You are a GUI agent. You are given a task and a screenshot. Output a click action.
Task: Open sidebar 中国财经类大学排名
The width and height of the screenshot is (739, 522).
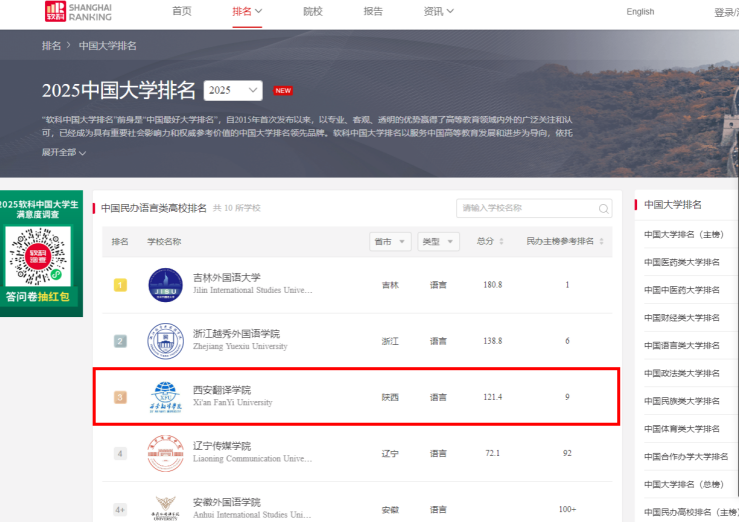[x=682, y=318]
